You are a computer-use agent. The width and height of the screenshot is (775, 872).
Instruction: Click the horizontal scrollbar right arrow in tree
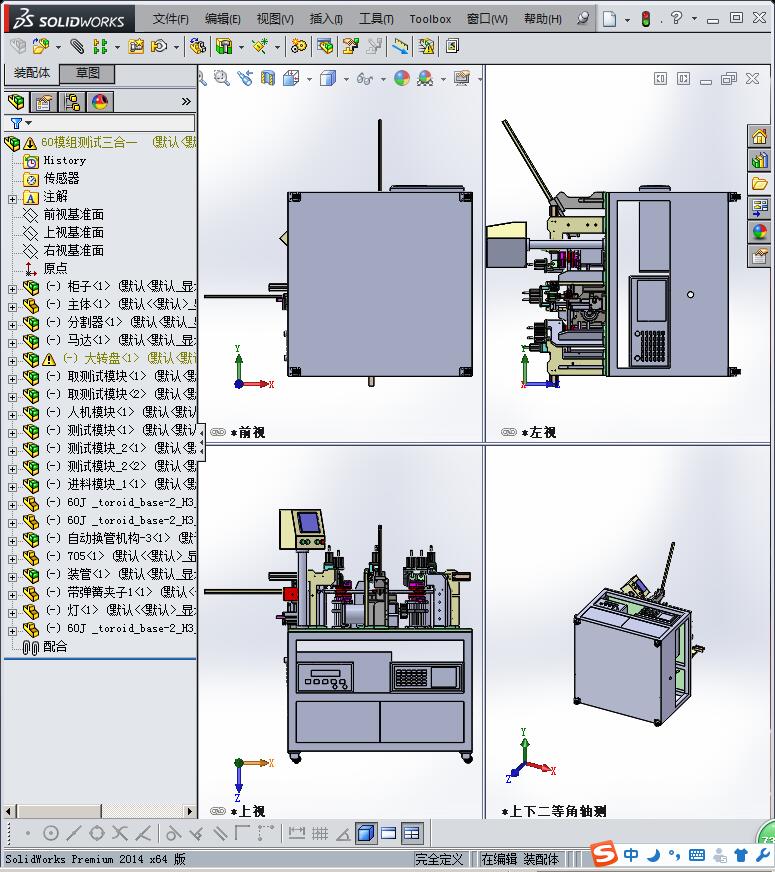190,811
